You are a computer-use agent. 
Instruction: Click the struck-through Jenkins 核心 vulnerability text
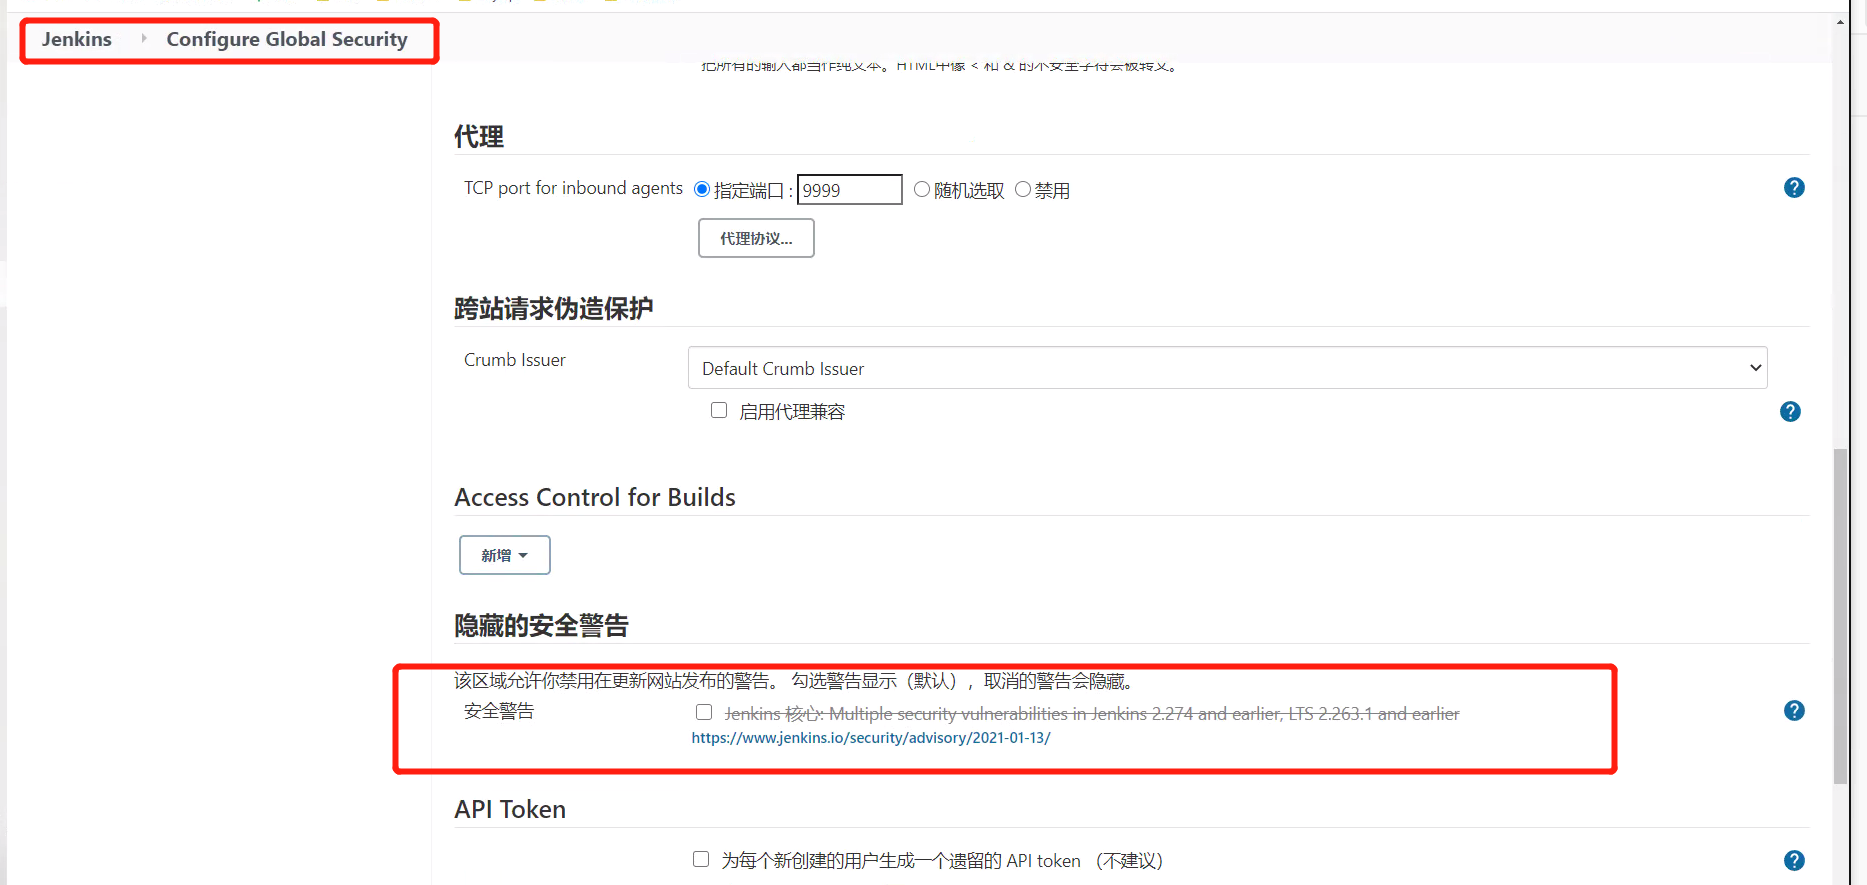coord(1092,714)
